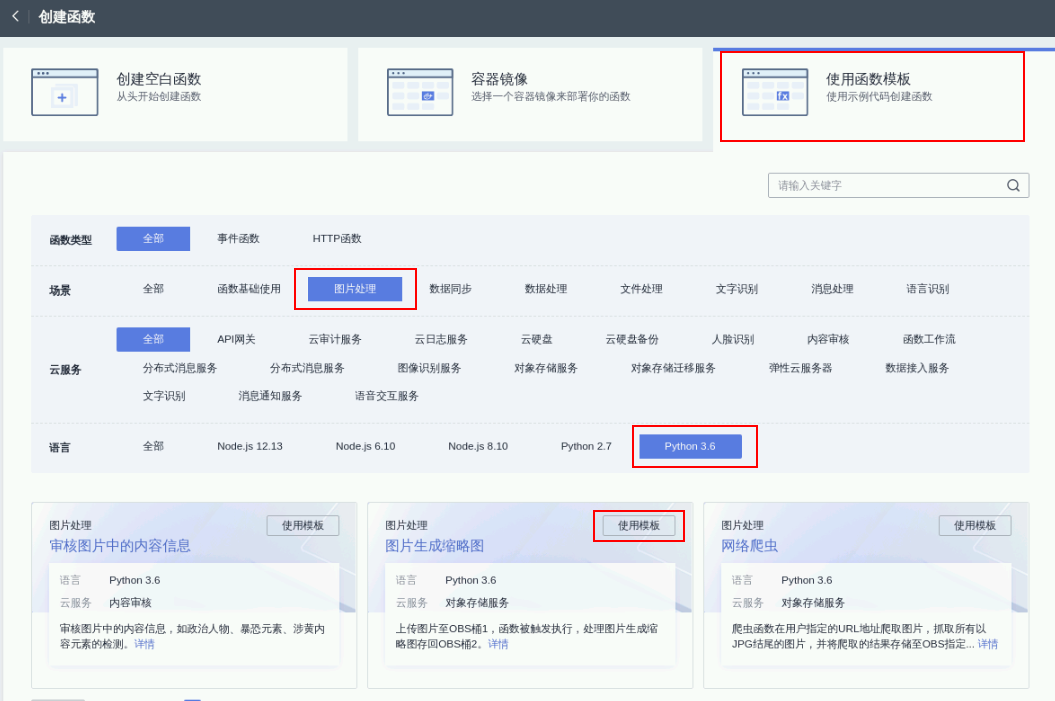
Task: Click the search magnifier icon
Action: tap(1013, 186)
